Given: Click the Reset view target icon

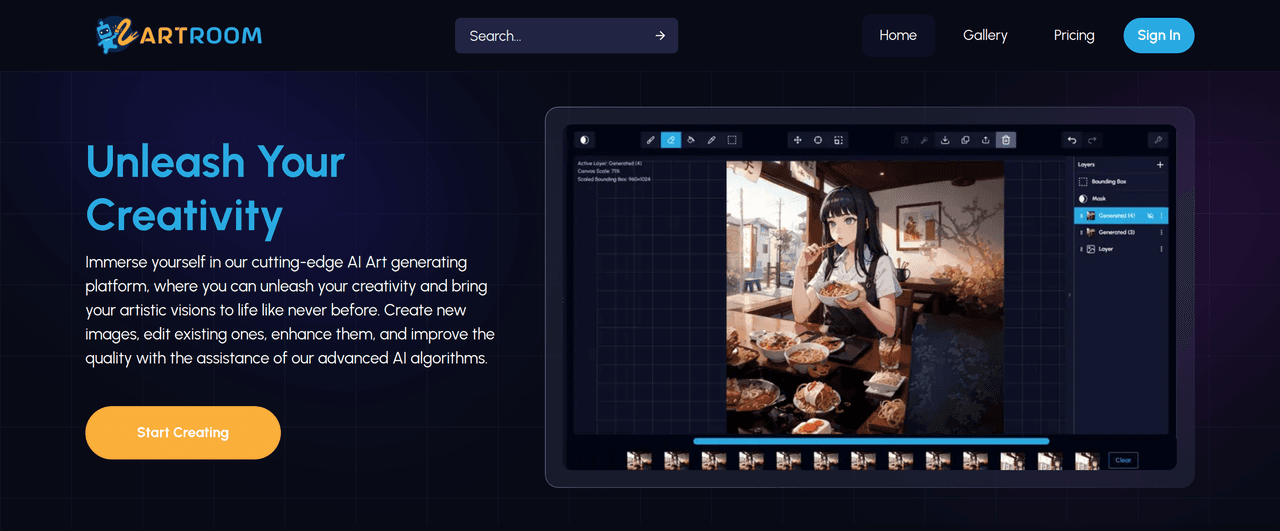Looking at the screenshot, I should (x=818, y=140).
